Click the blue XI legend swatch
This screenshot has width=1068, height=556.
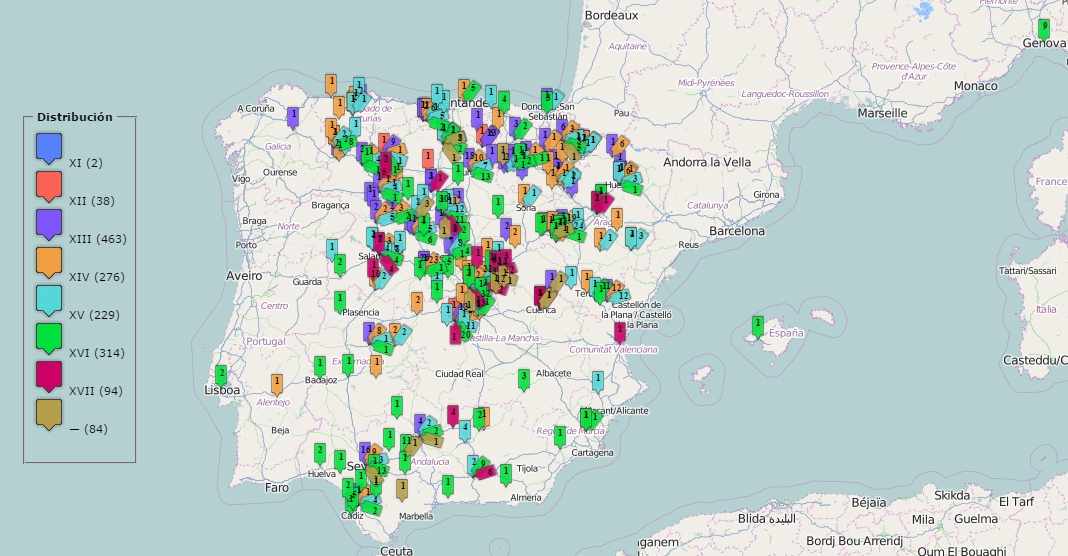[49, 149]
